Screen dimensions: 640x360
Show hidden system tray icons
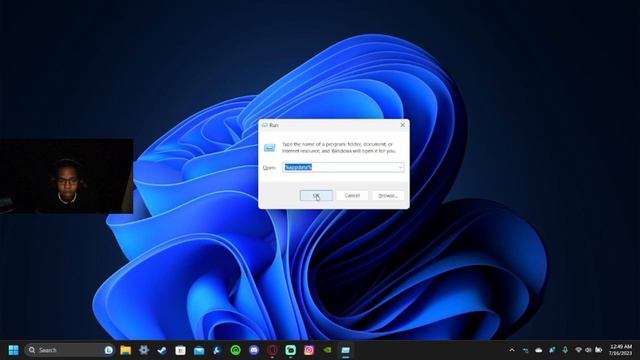click(x=512, y=350)
